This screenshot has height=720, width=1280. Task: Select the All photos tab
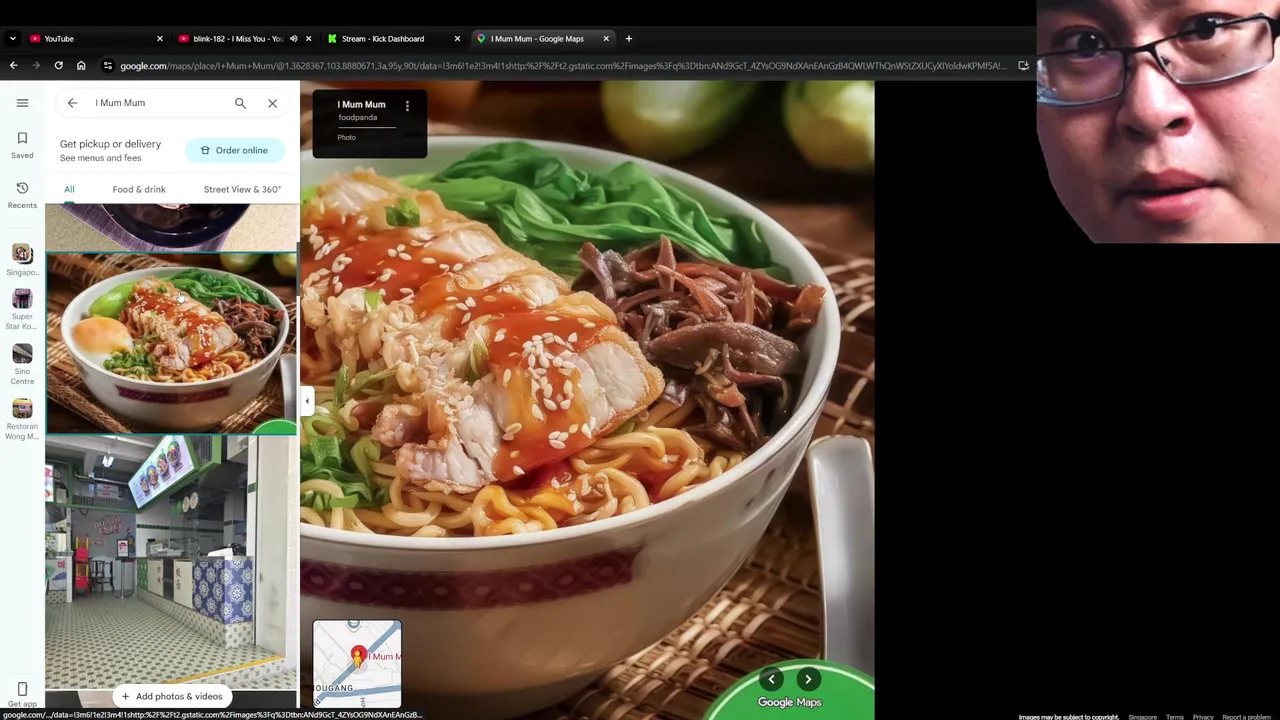click(69, 189)
